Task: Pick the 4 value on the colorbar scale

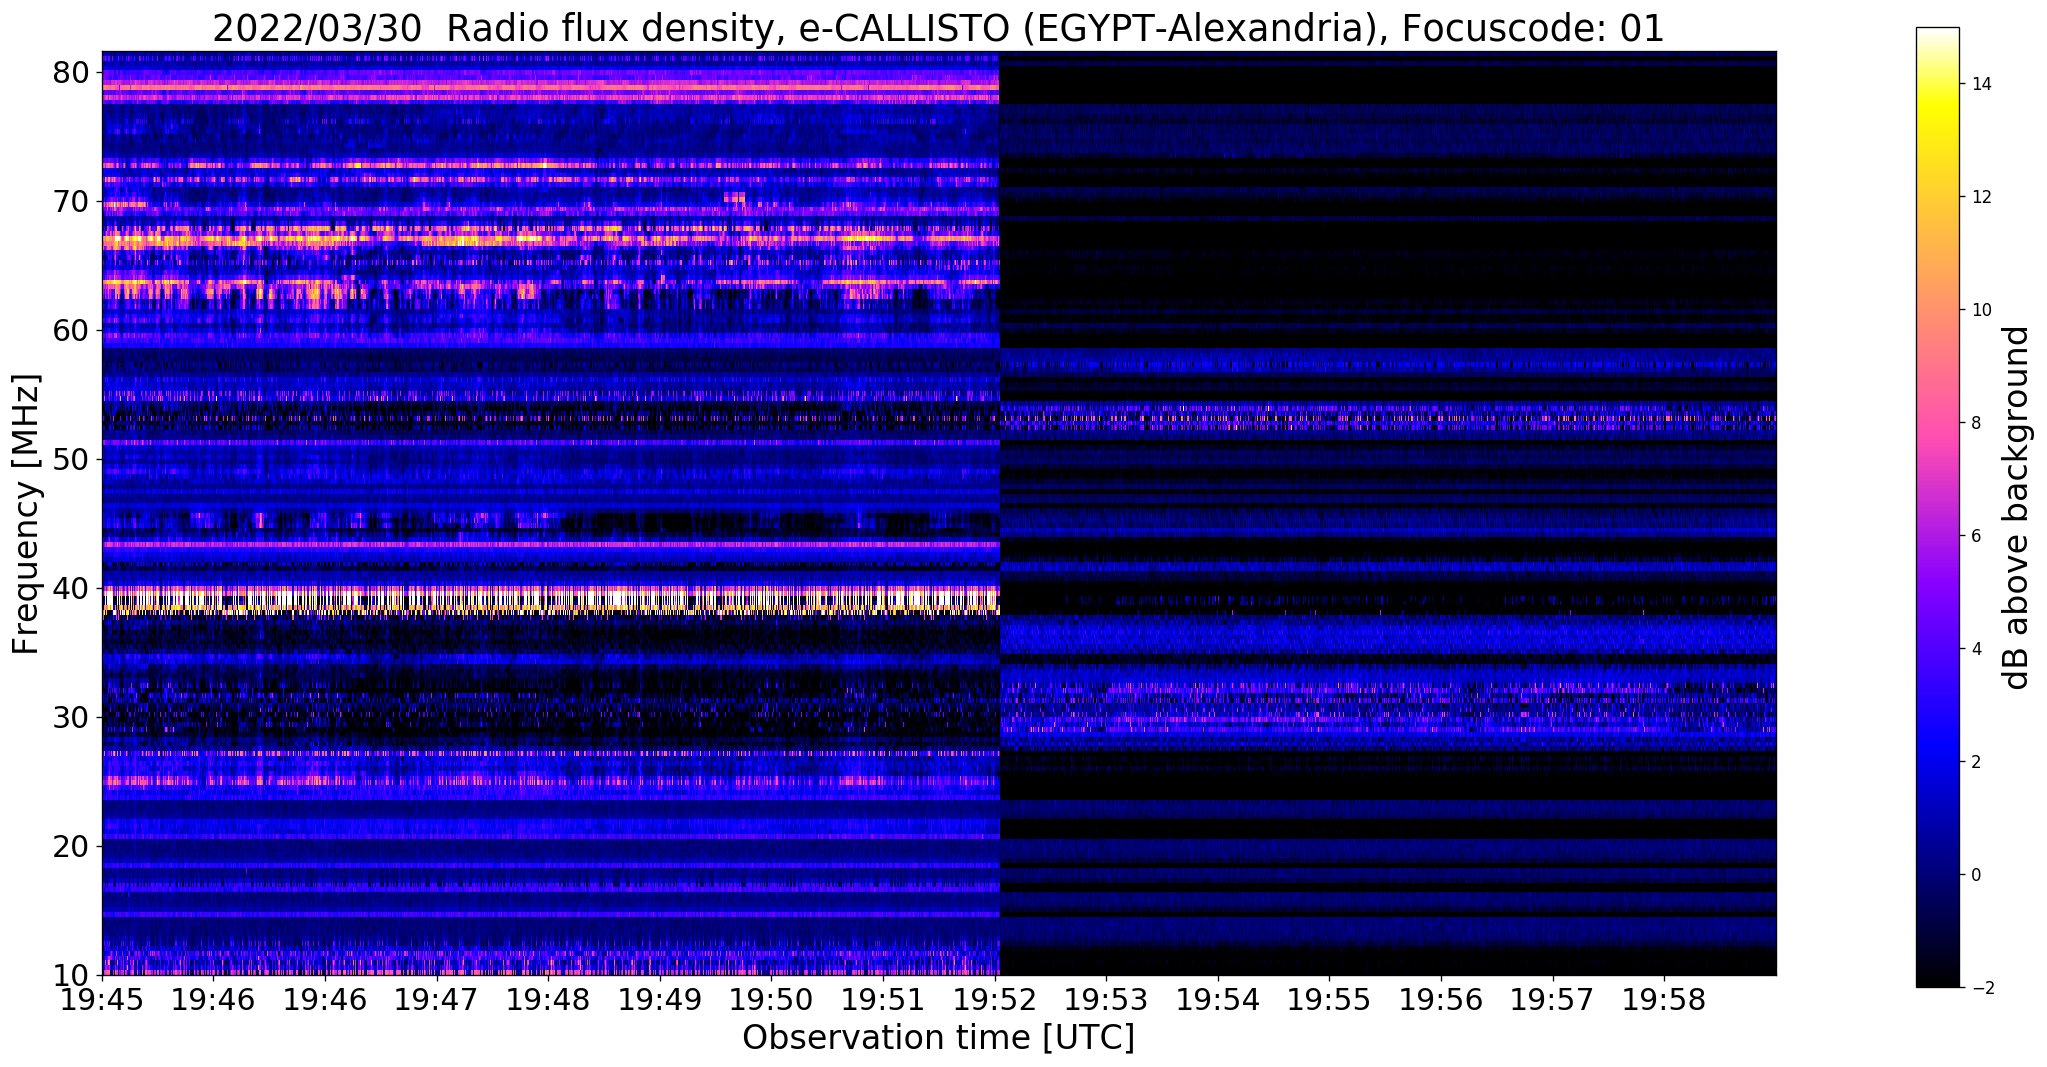Action: 1975,649
